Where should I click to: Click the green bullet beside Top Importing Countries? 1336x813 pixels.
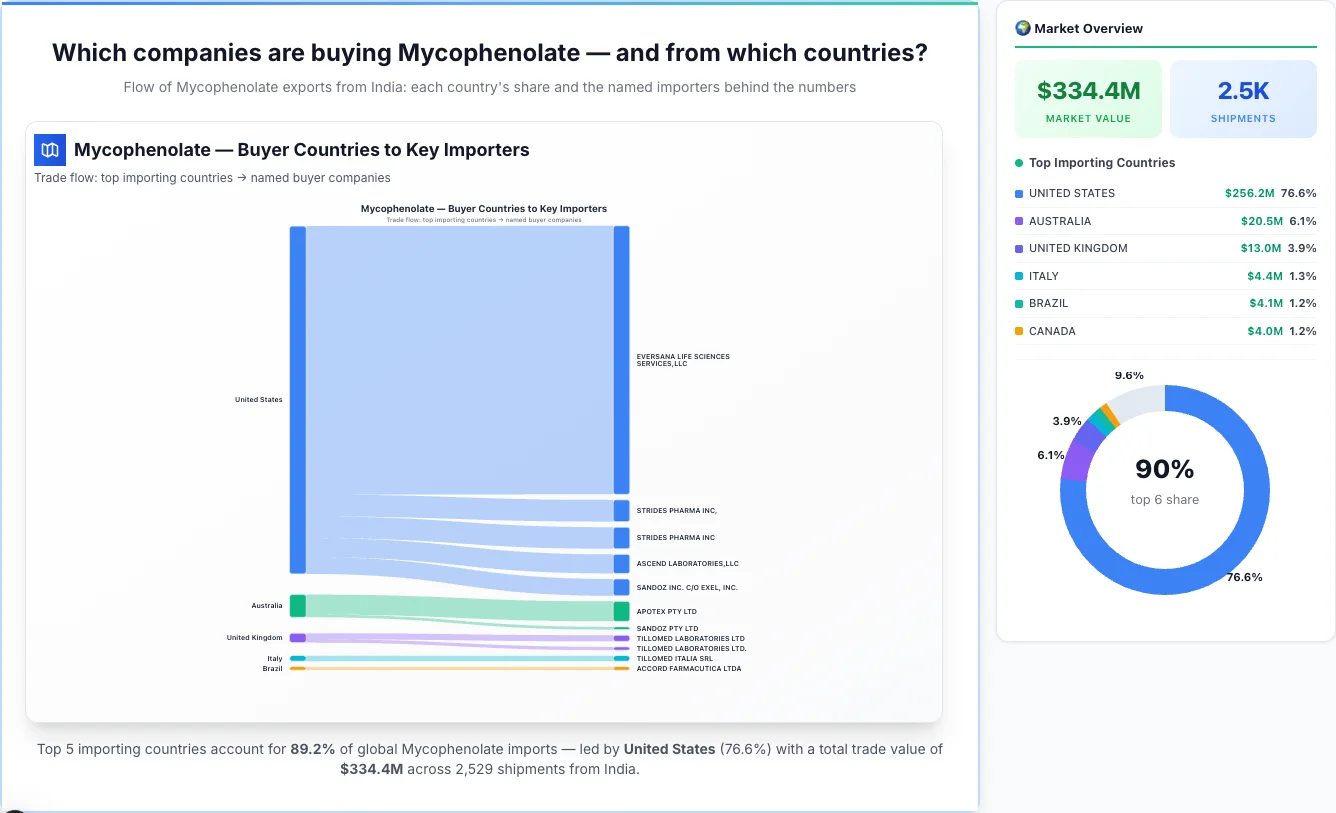(1018, 162)
